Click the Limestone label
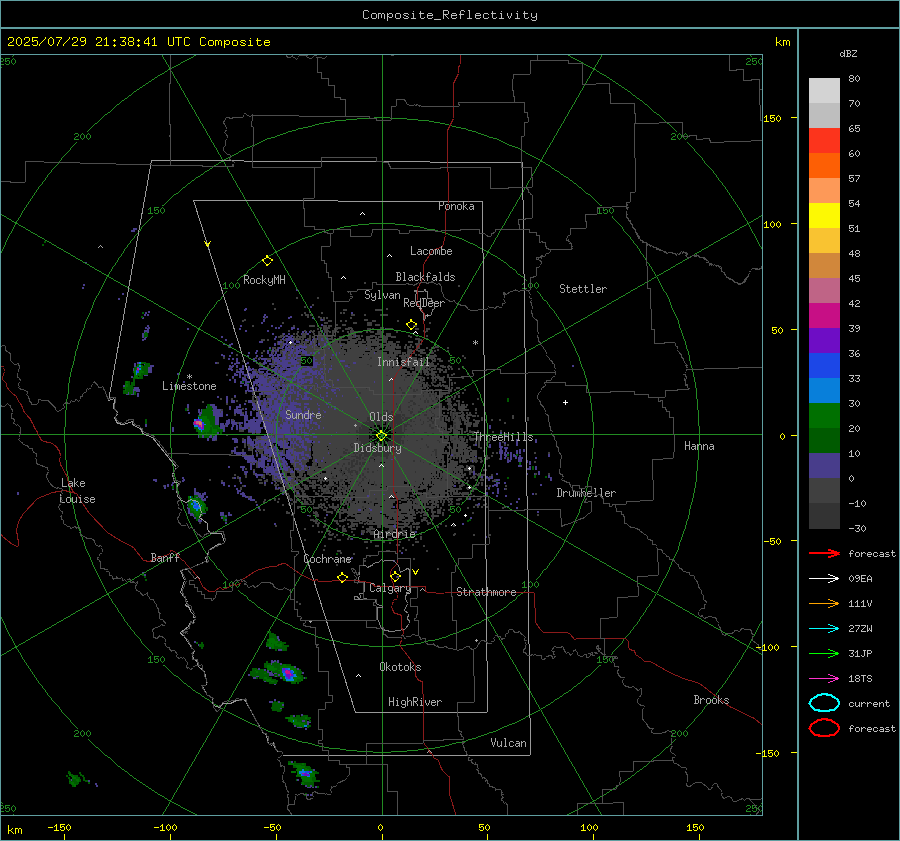Viewport: 900px width, 841px height. [x=189, y=386]
